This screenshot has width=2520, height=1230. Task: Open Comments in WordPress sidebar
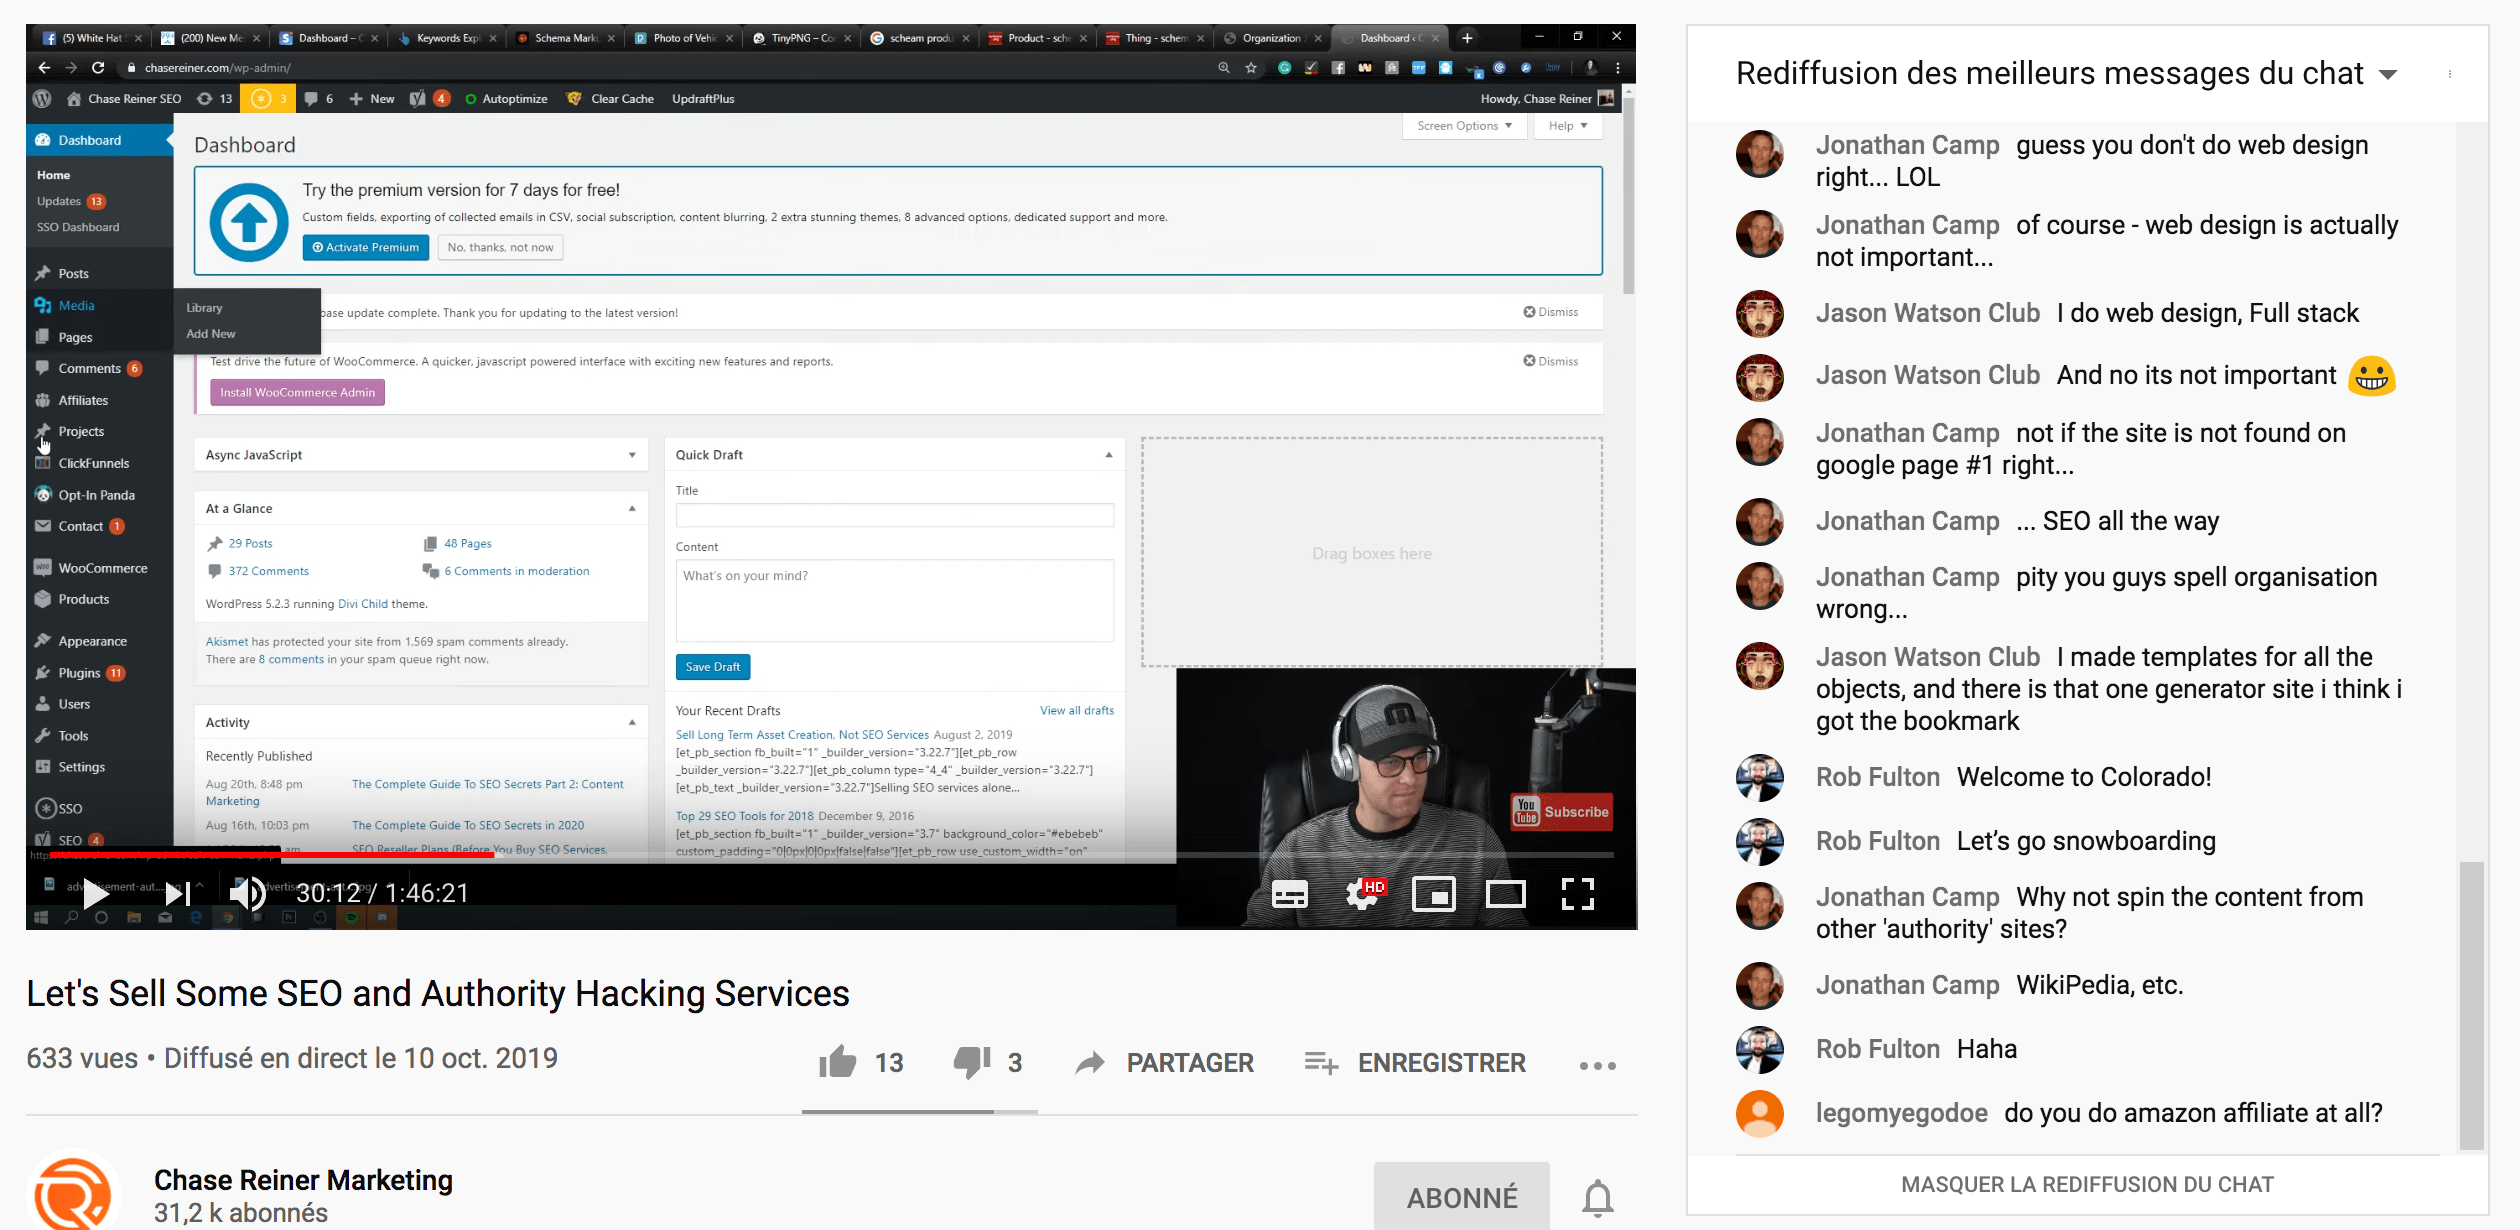[x=89, y=368]
